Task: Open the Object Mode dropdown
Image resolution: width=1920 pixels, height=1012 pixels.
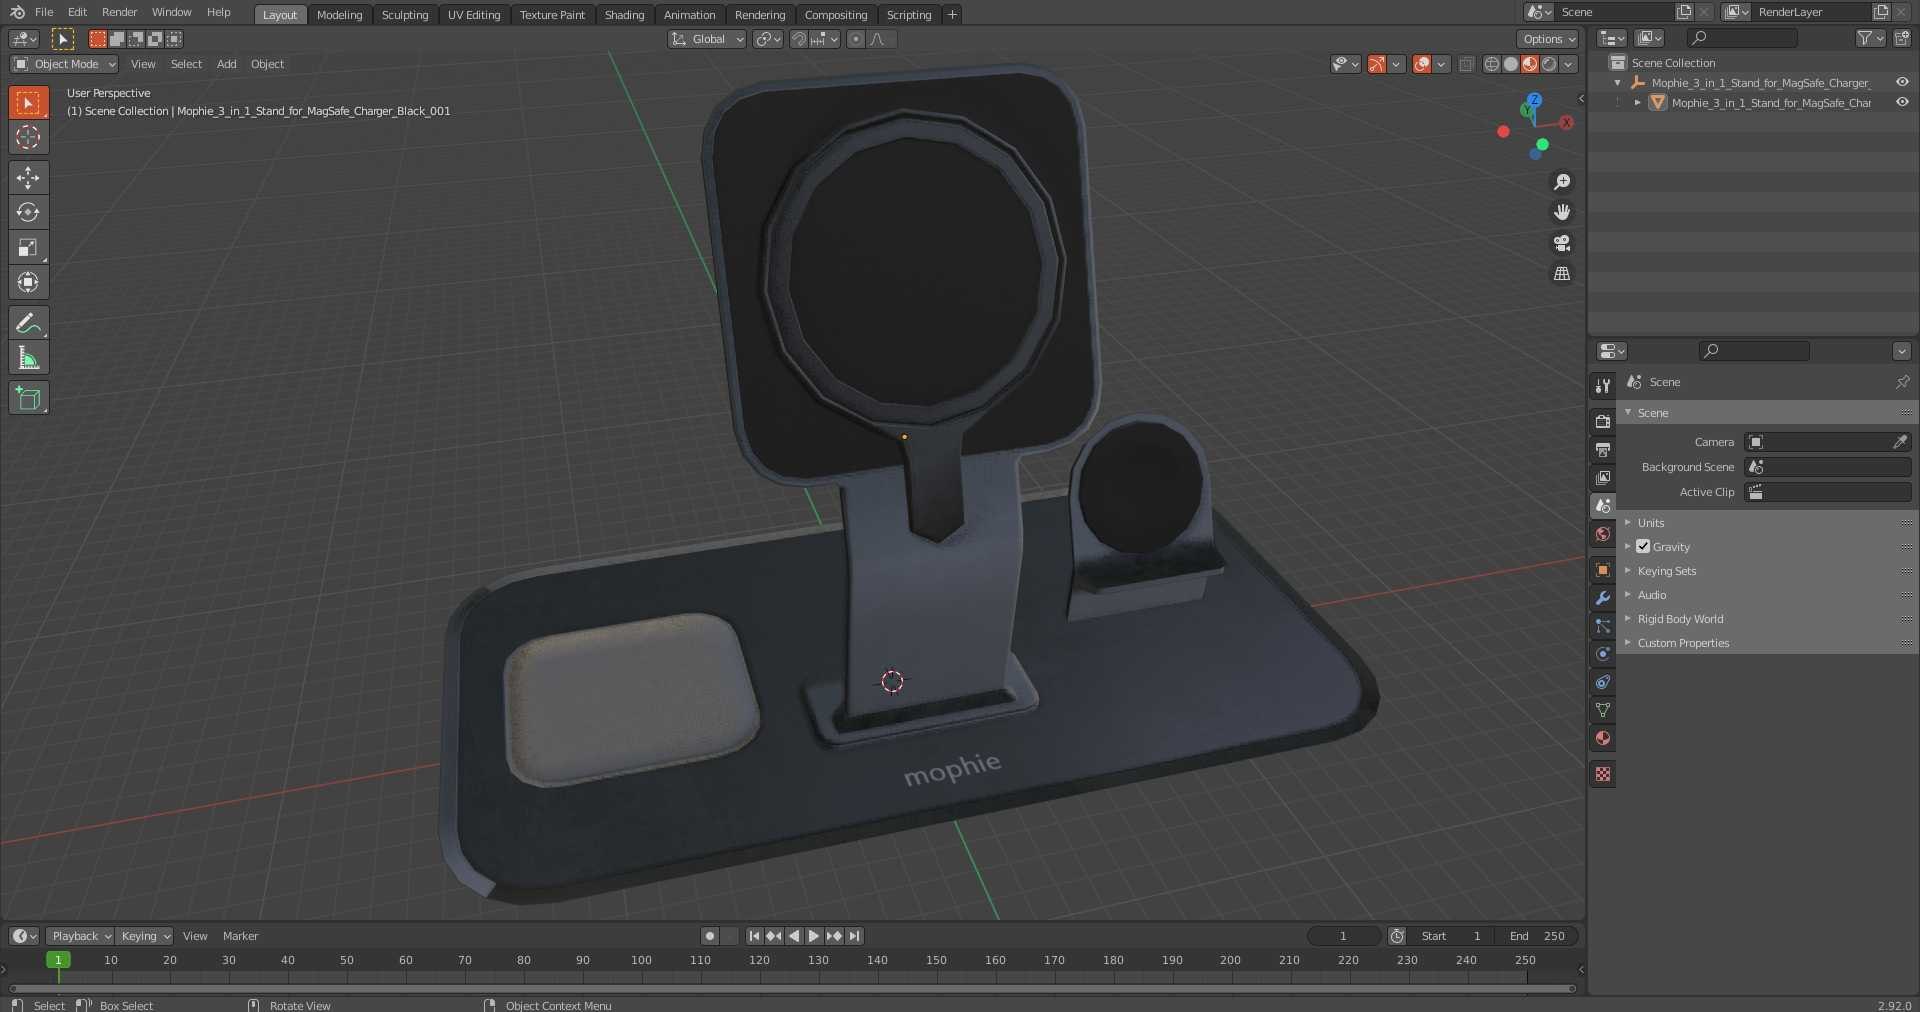Action: click(x=64, y=64)
